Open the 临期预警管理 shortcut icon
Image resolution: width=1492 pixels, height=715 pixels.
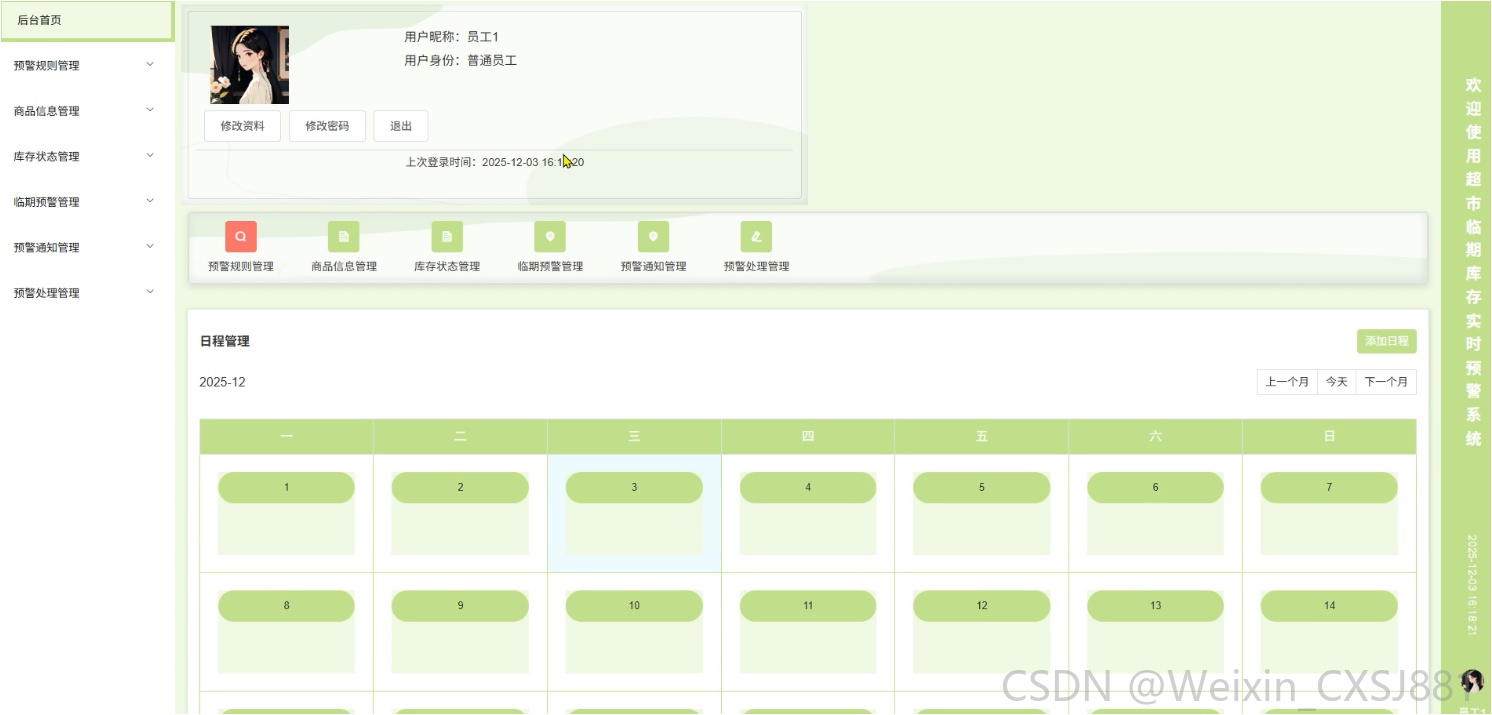click(x=550, y=237)
